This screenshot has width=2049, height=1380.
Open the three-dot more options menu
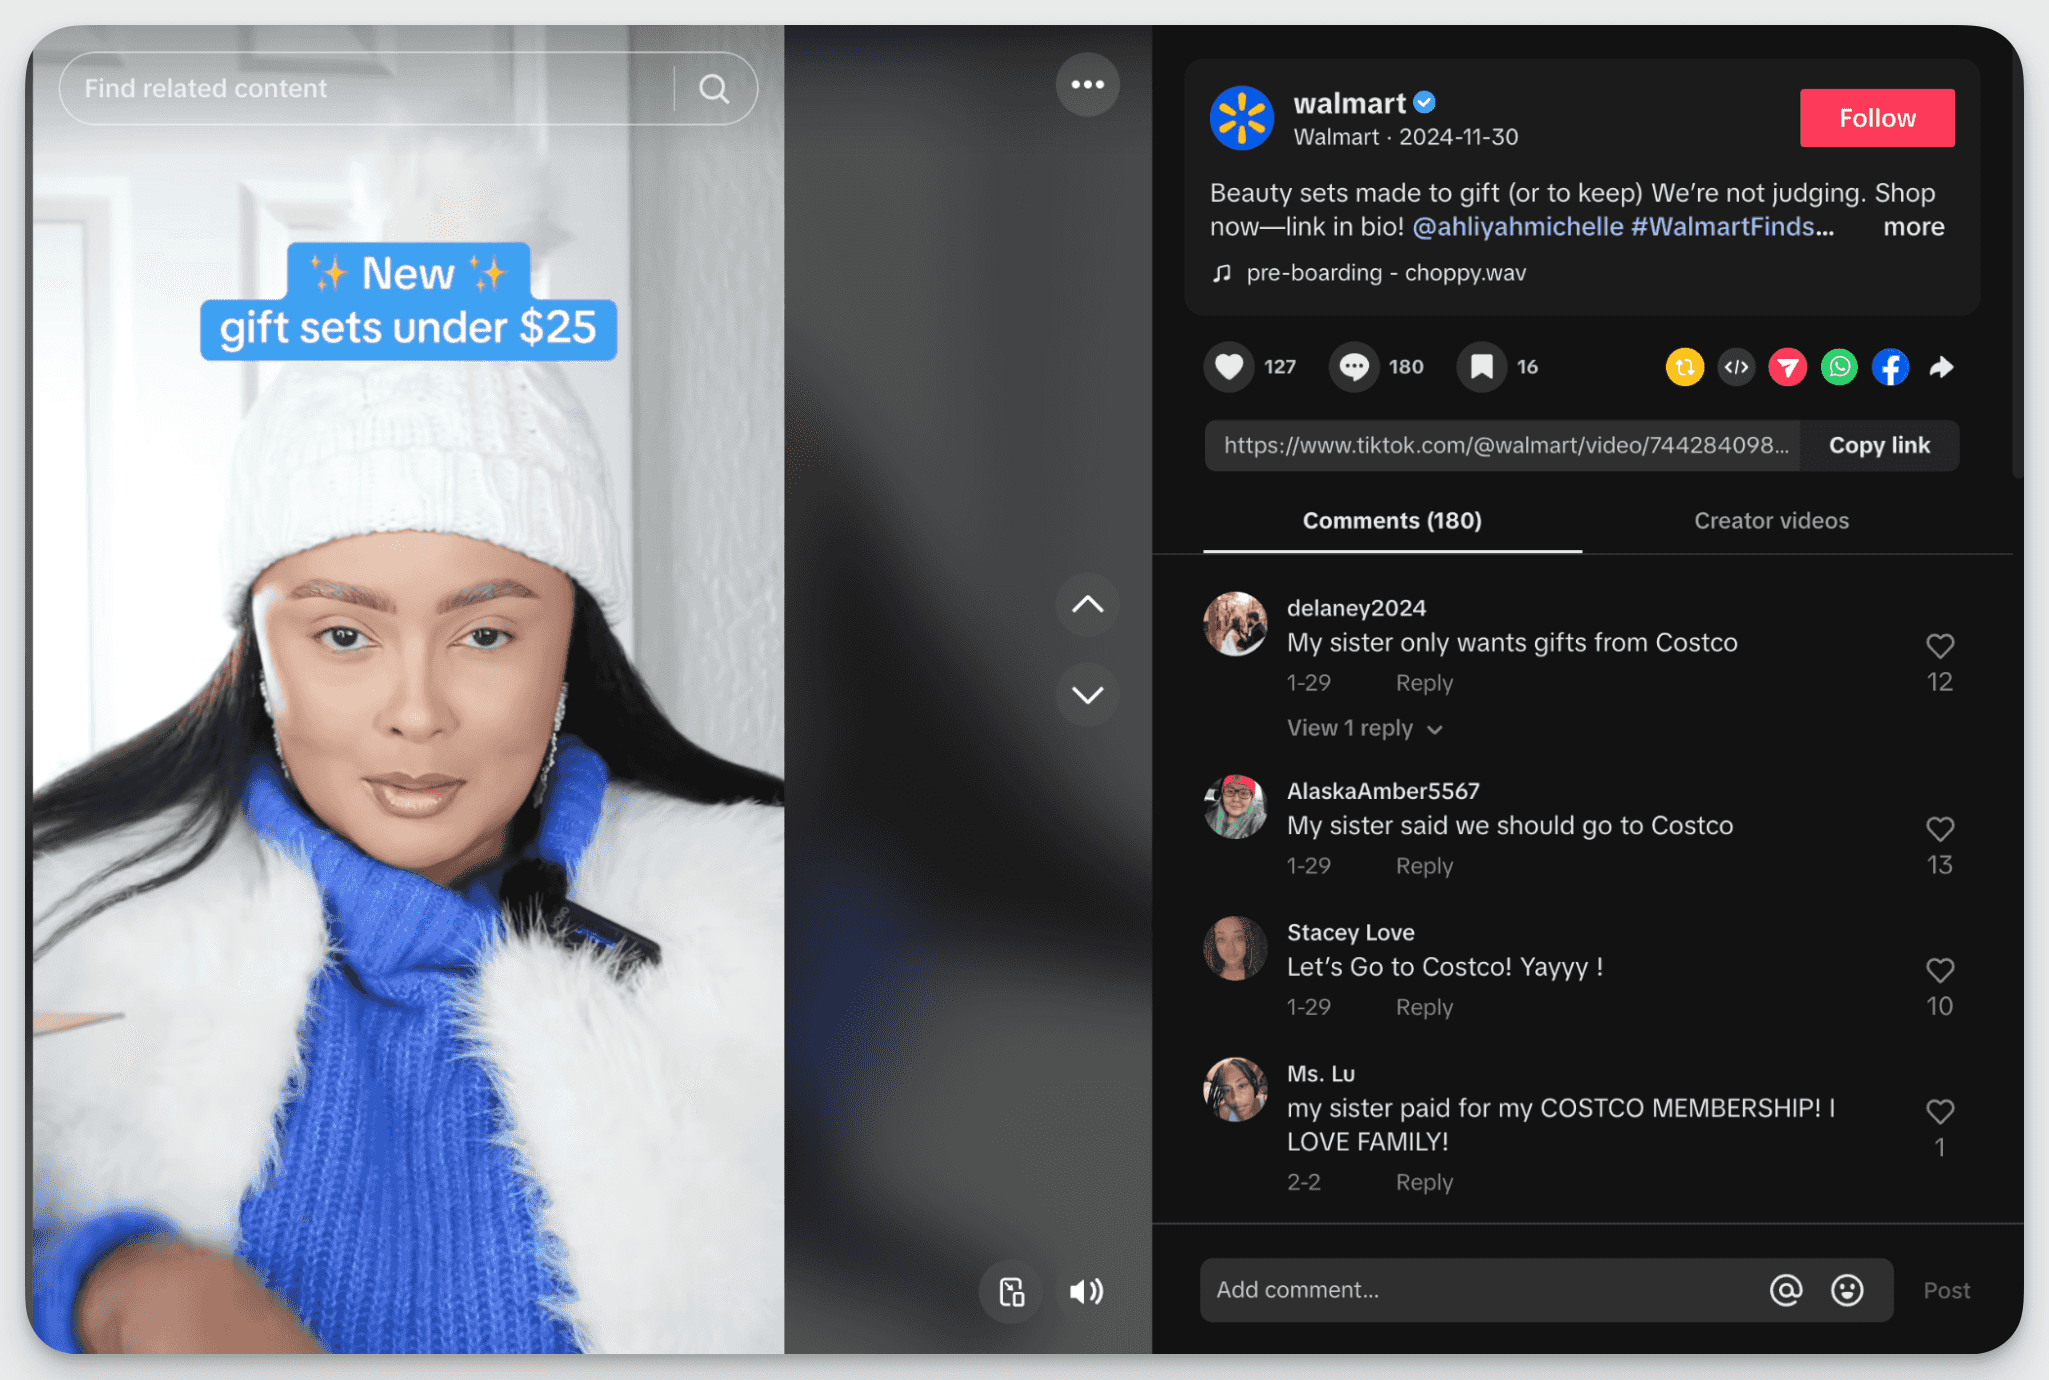1087,84
